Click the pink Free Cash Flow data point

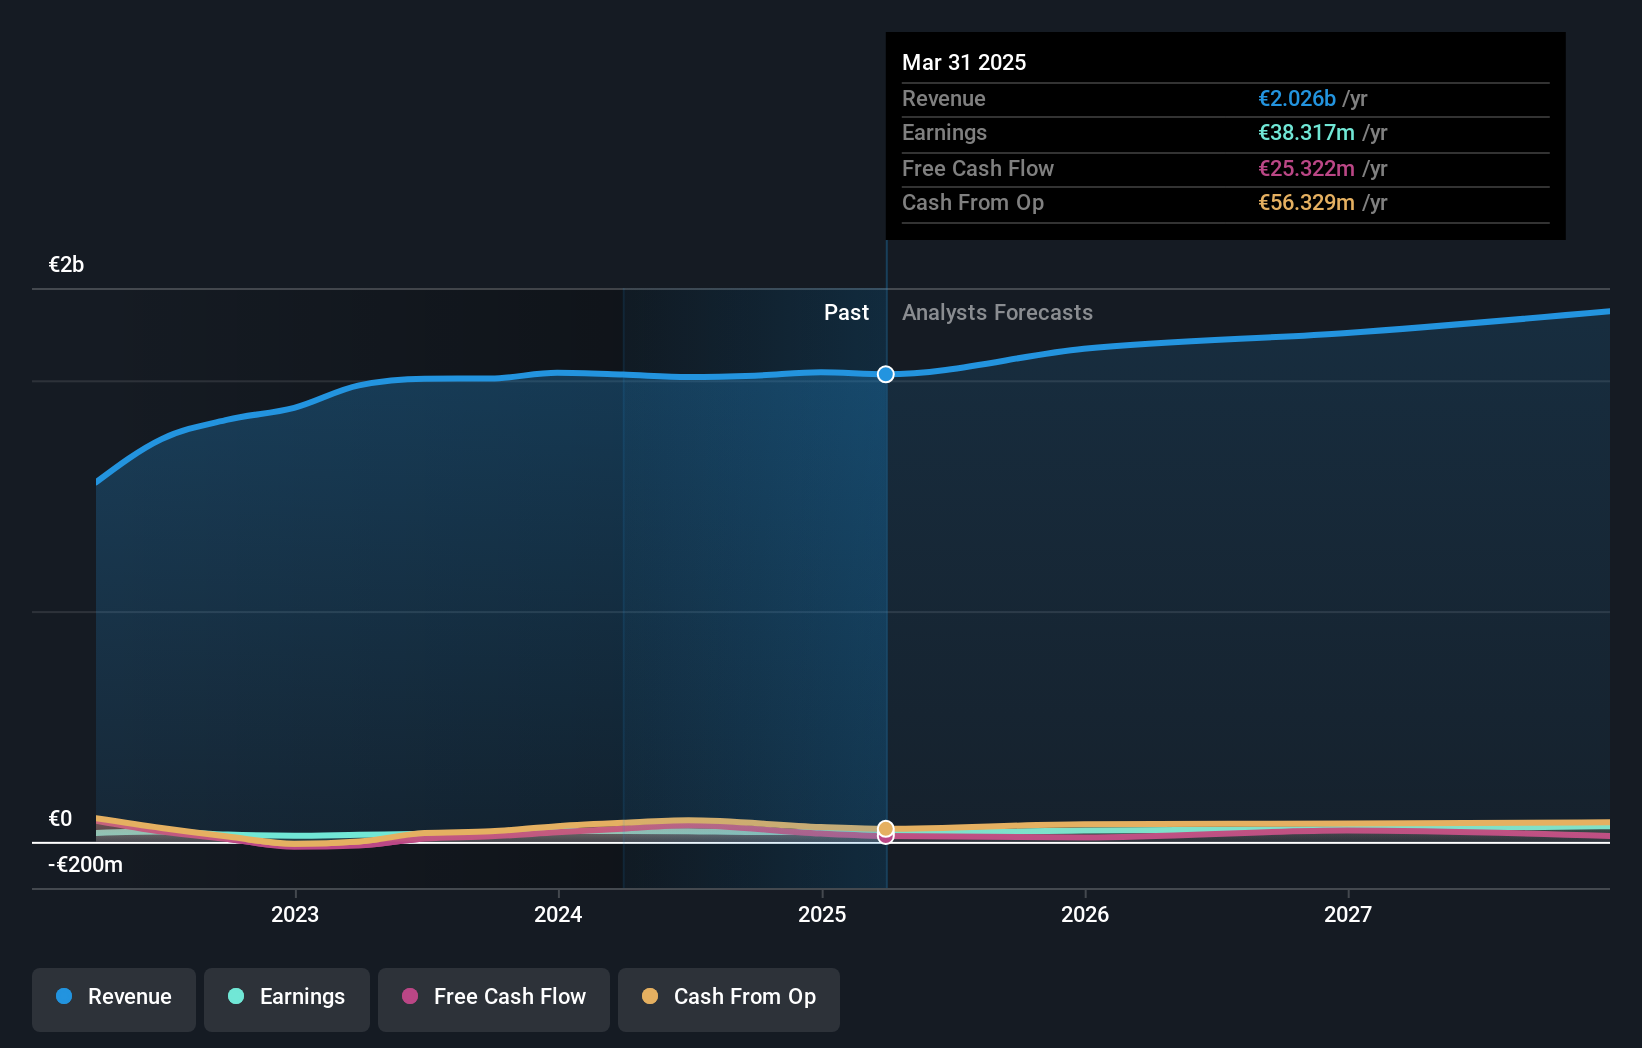tap(886, 838)
